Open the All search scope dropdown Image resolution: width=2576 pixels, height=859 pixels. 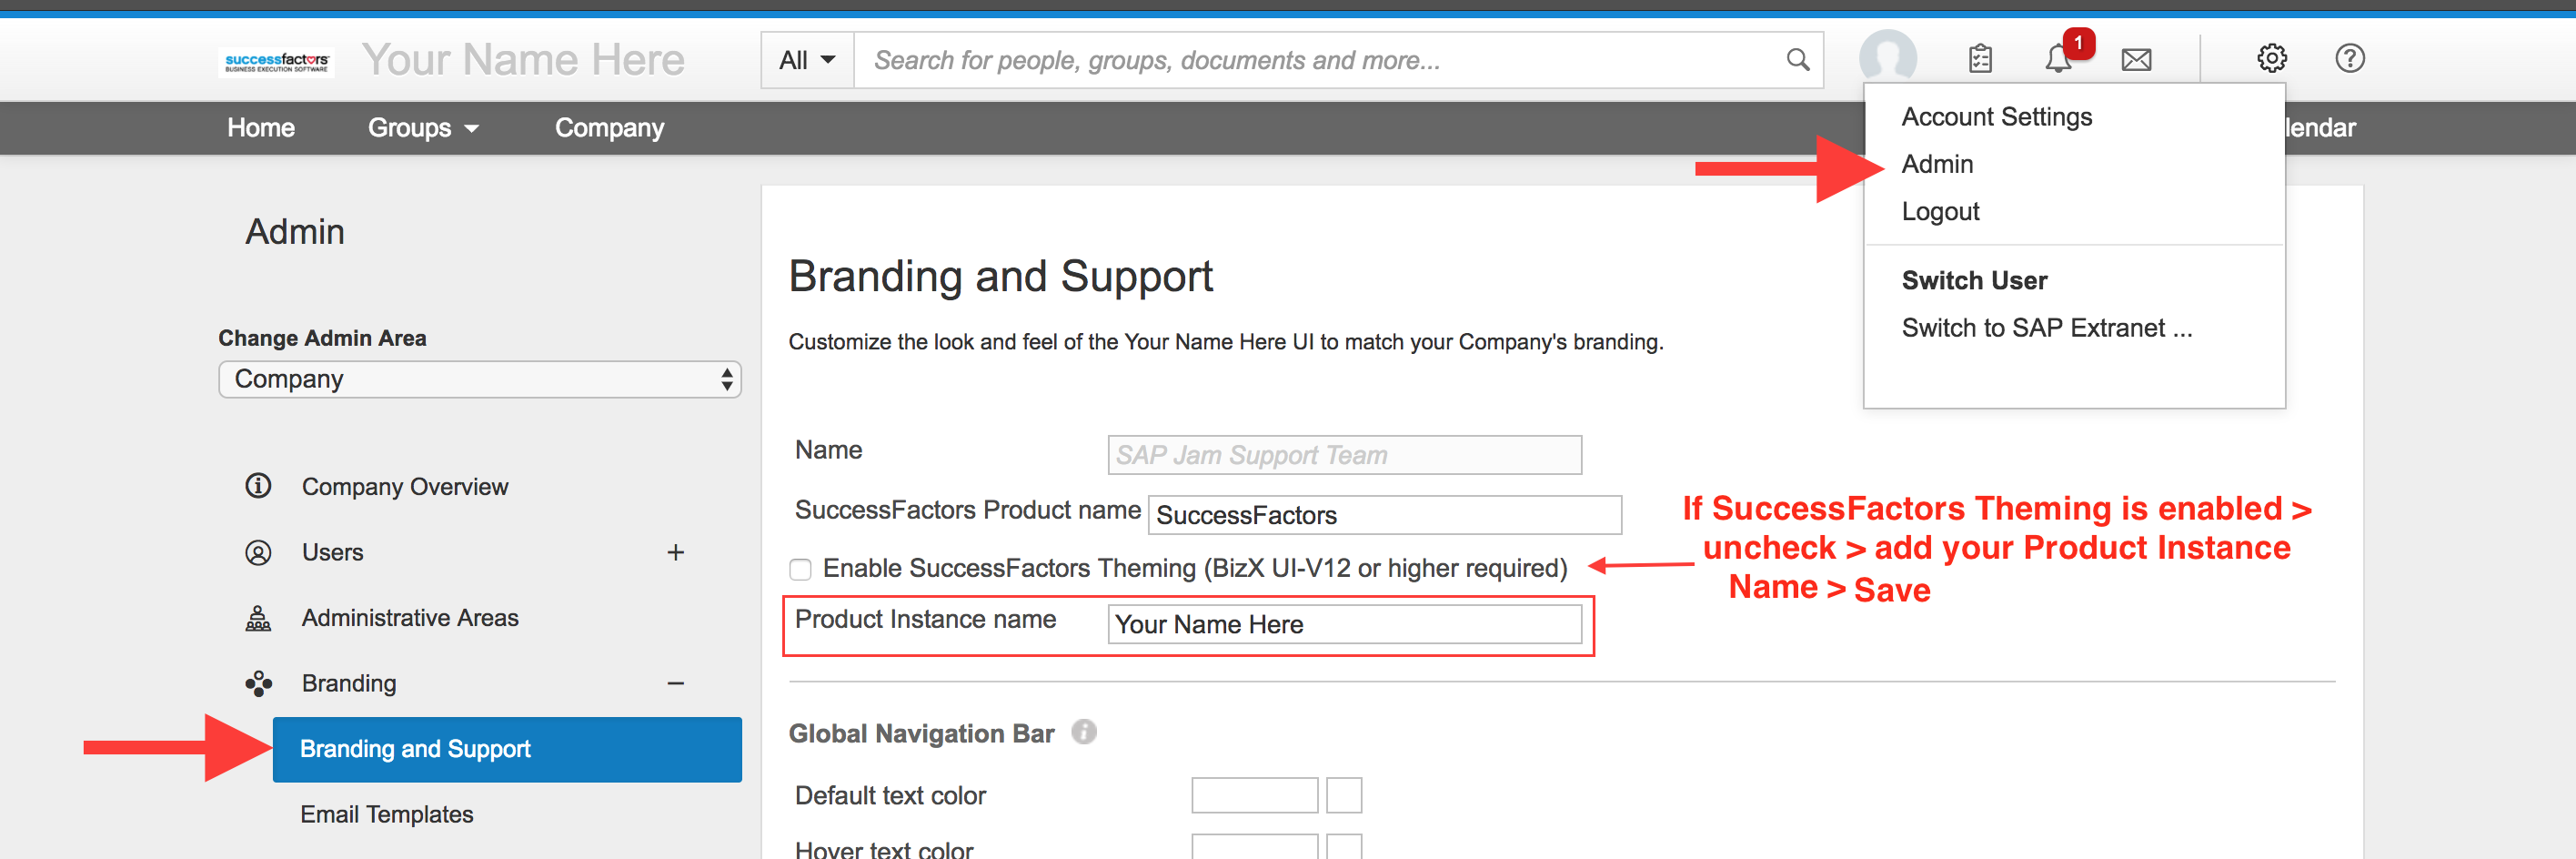click(807, 60)
